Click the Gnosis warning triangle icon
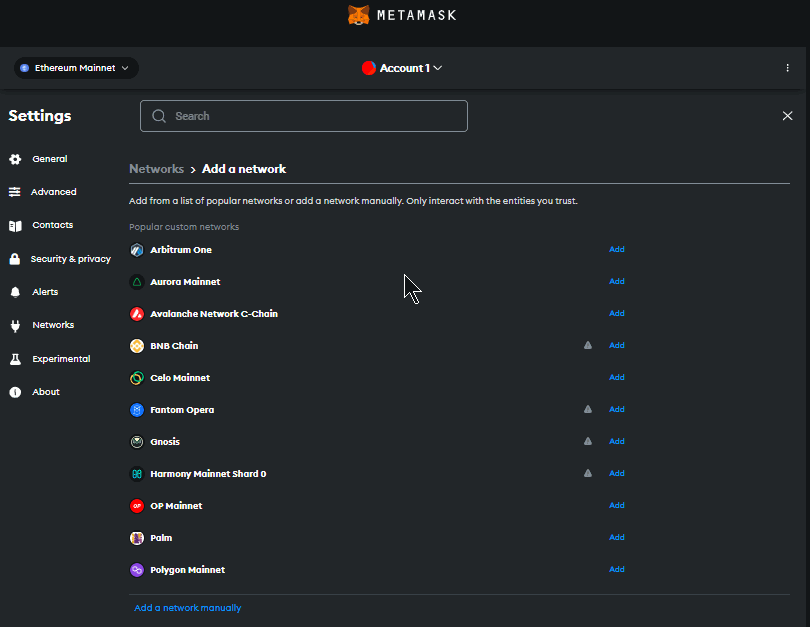810x627 pixels. pos(588,441)
